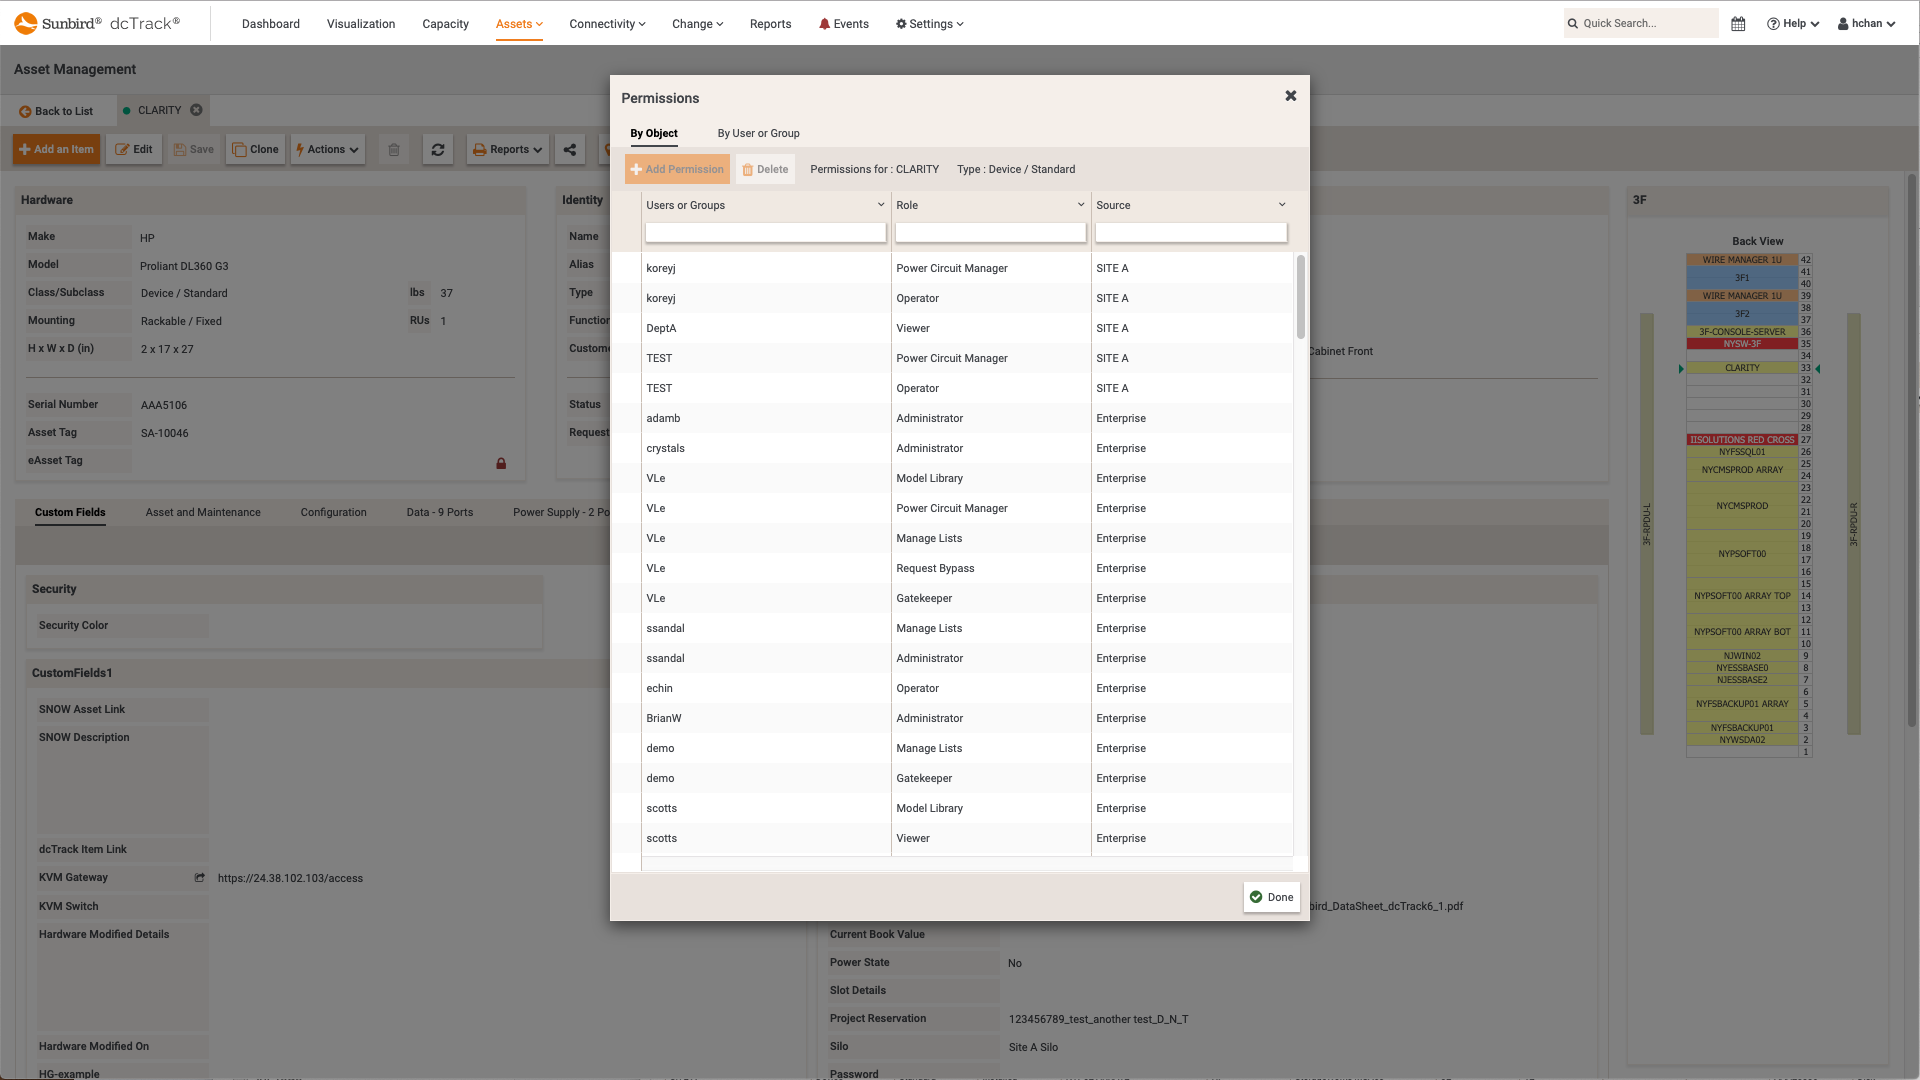Click the trash delete icon in the toolbar
The image size is (1920, 1080).
pyautogui.click(x=394, y=149)
